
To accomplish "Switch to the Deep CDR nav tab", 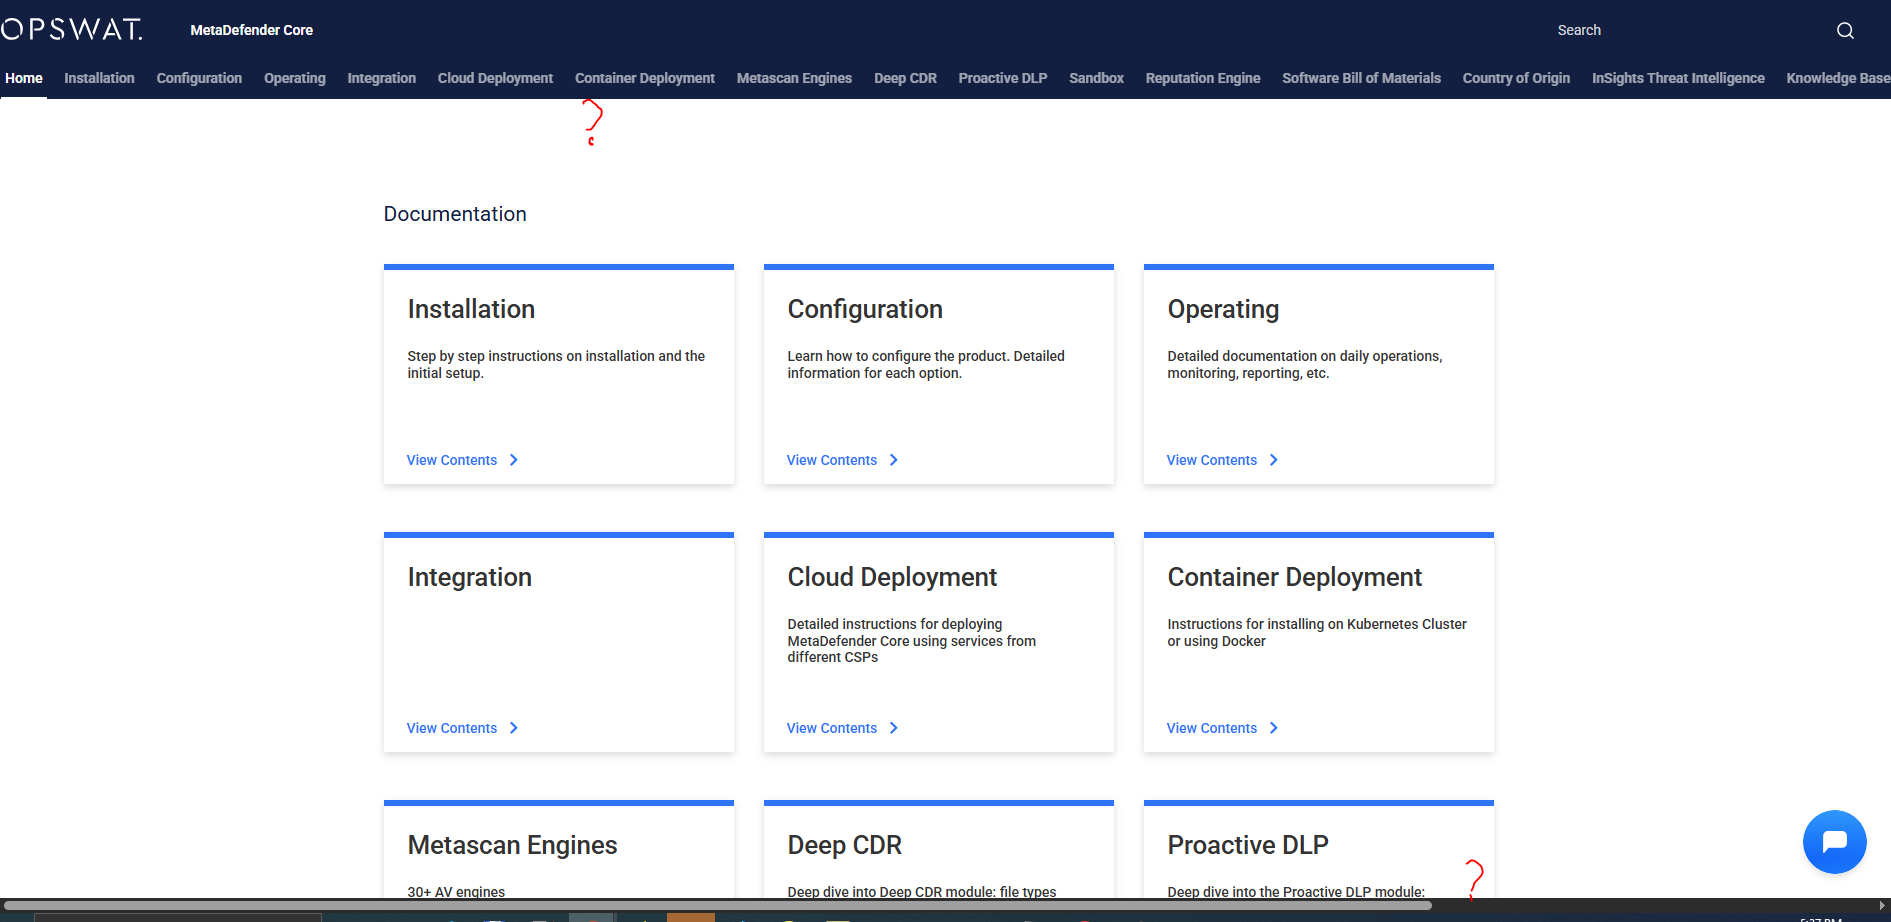I will pyautogui.click(x=905, y=78).
